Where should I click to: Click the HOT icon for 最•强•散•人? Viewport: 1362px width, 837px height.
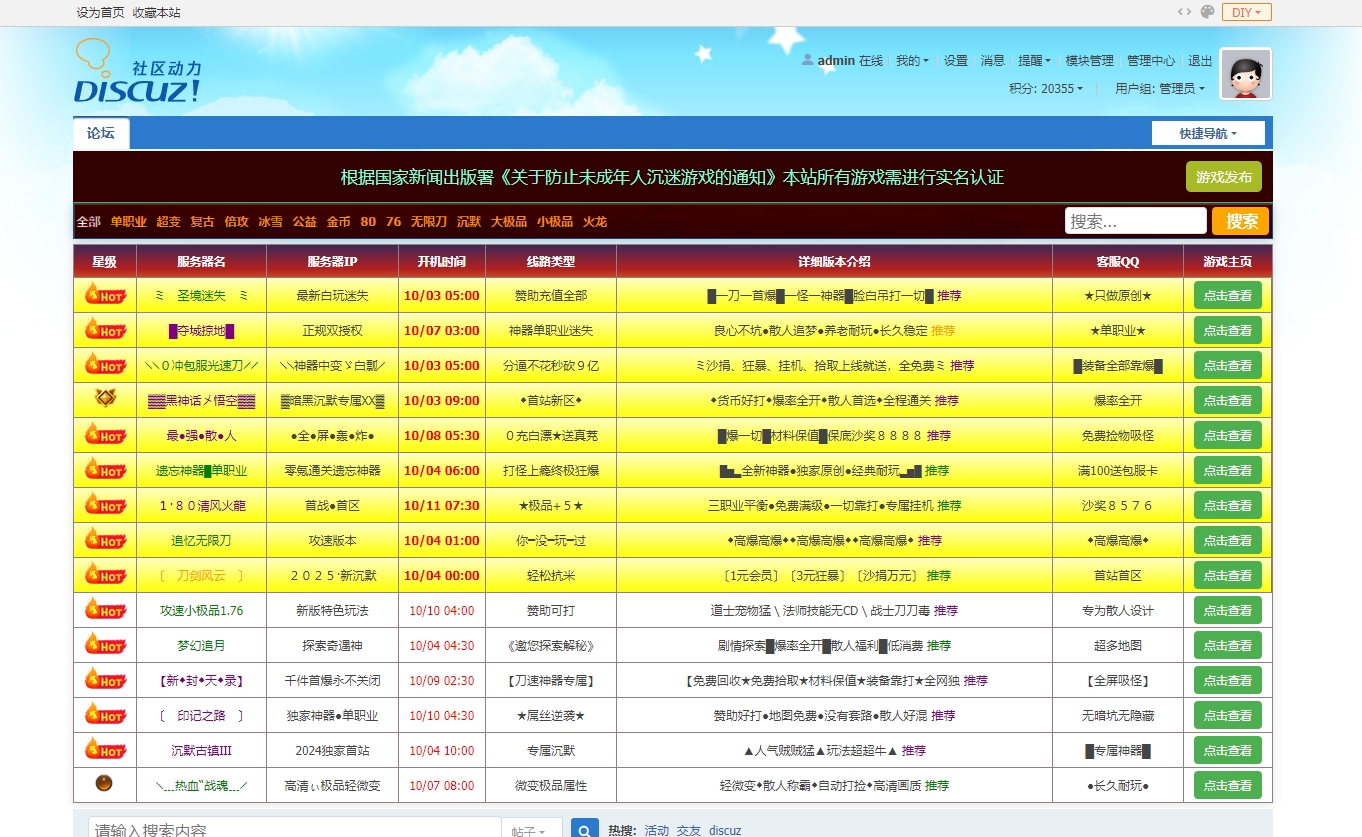[x=105, y=435]
